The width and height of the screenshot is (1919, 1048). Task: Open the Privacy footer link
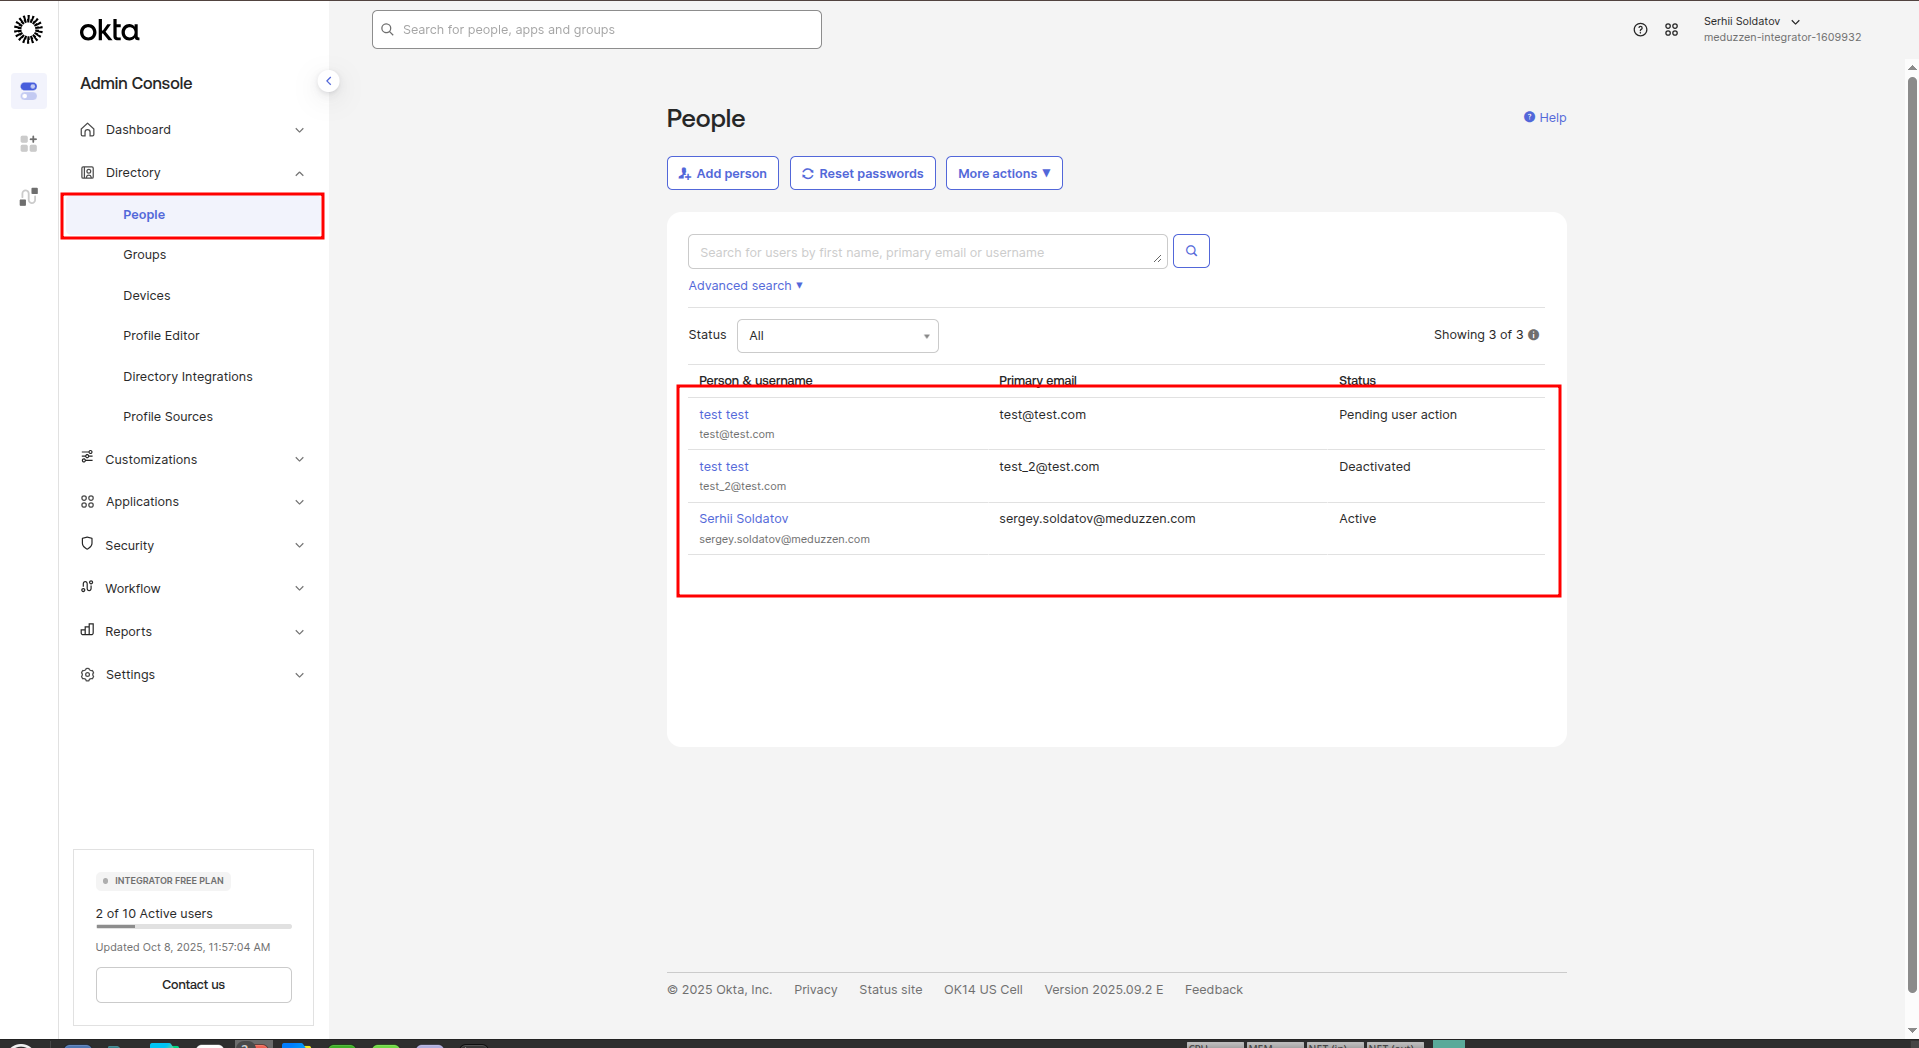[x=816, y=990]
